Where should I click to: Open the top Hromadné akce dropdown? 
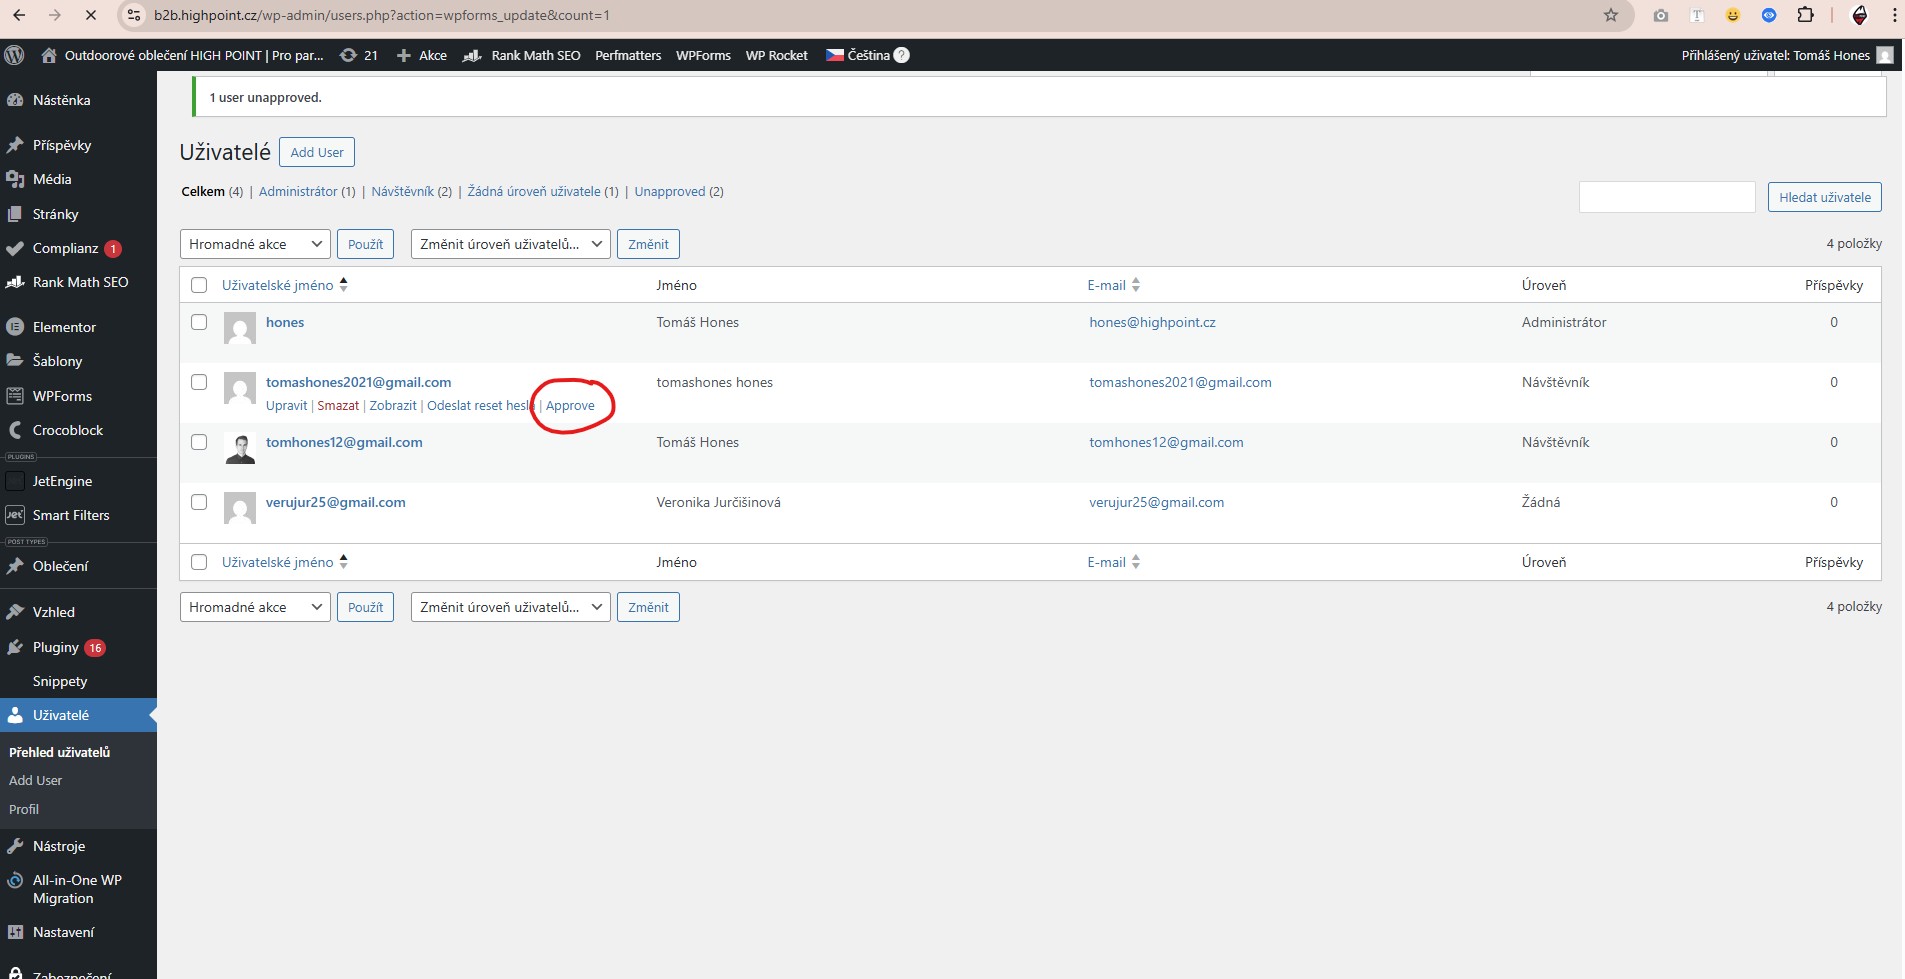click(255, 244)
